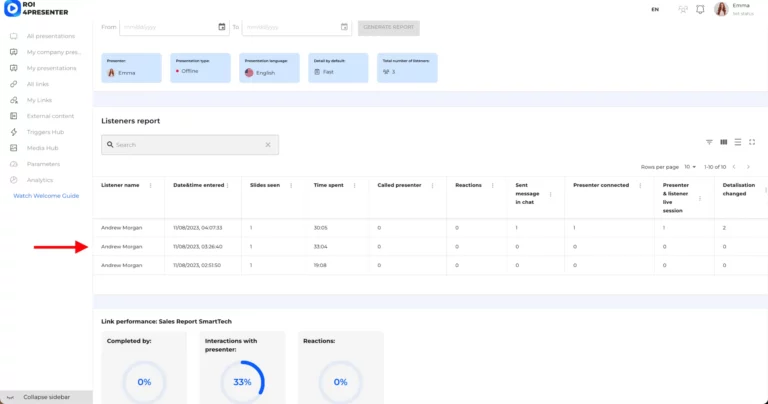Screen dimensions: 768x404
Task: Open Triggers Hub
Action: (x=45, y=132)
